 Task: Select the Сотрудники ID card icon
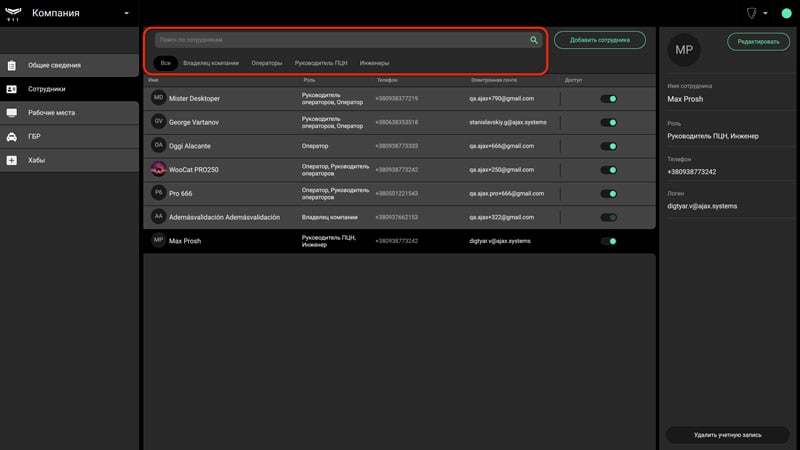tap(12, 89)
